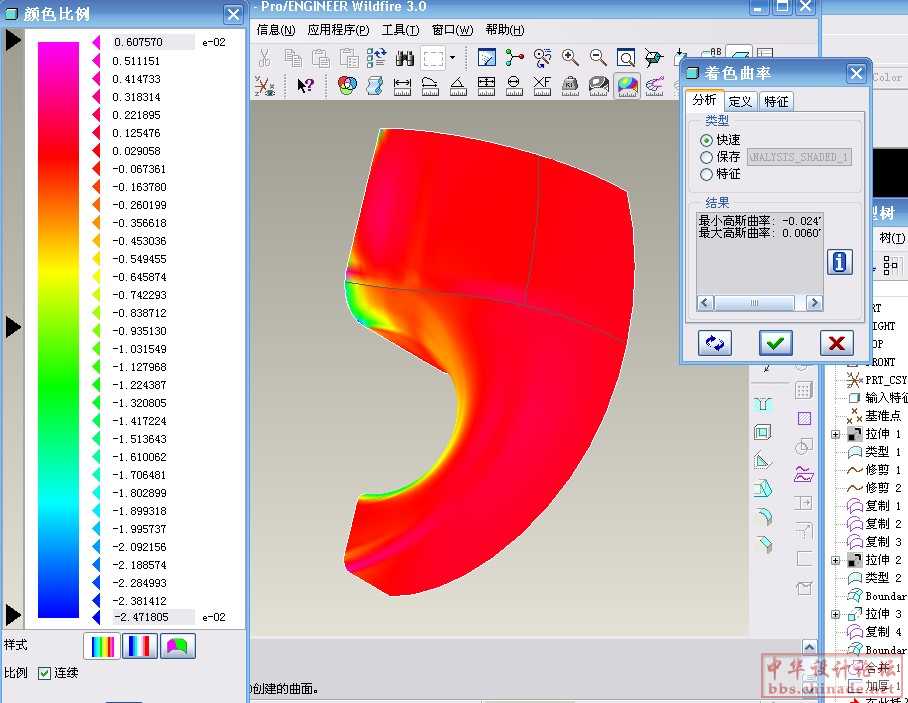The height and width of the screenshot is (703, 908).
Task: Click the yellow marker beside -0.549455
Action: pos(96,259)
